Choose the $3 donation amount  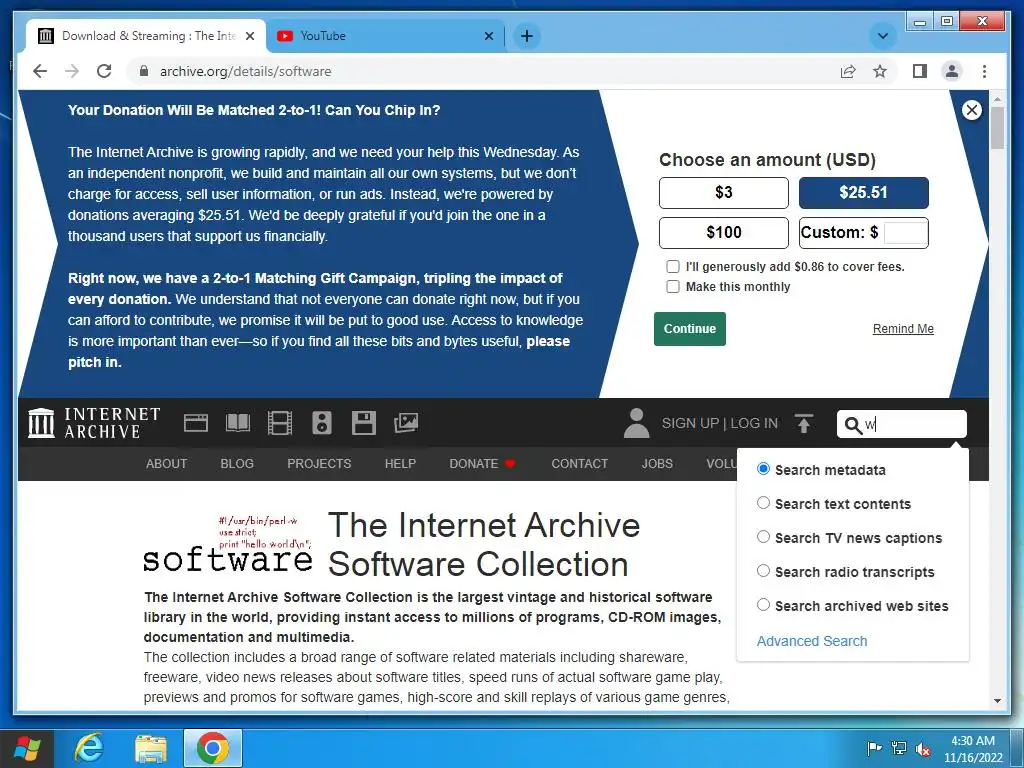pos(724,193)
